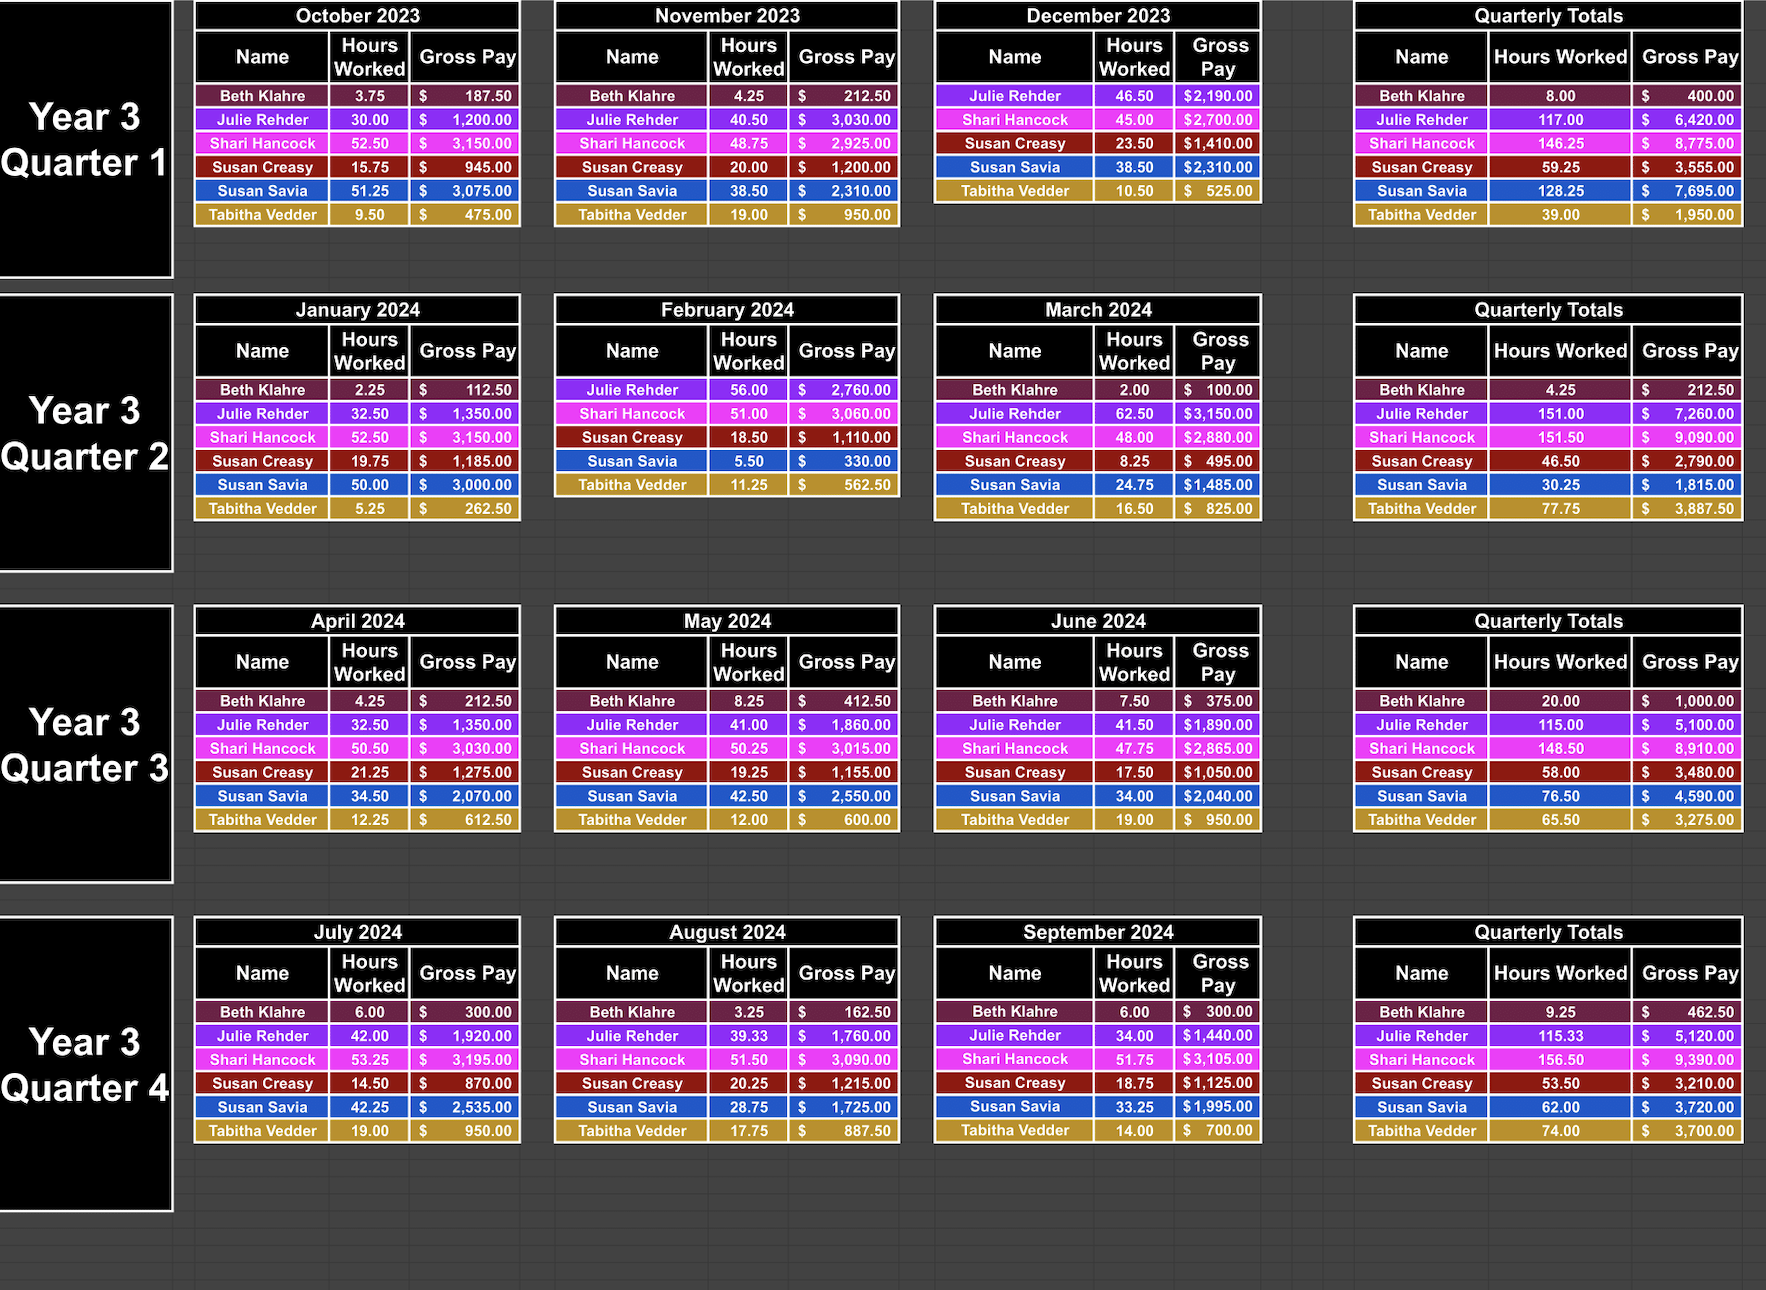Screen dimensions: 1766x1290
Task: Click Shari Hancock hours 50.50 in April 2024
Action: [369, 748]
